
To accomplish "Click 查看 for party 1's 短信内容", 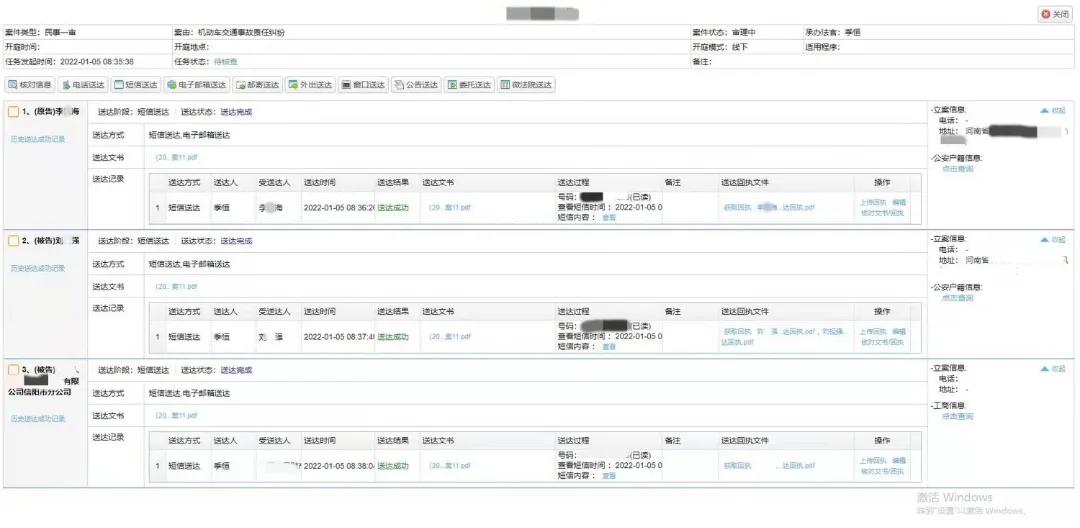I will point(609,217).
